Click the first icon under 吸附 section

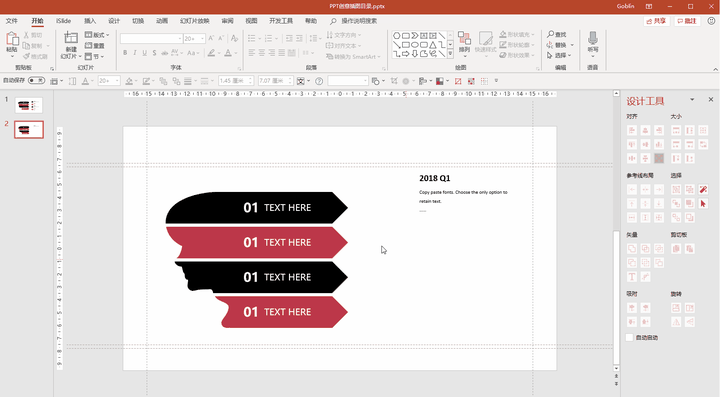tap(632, 308)
